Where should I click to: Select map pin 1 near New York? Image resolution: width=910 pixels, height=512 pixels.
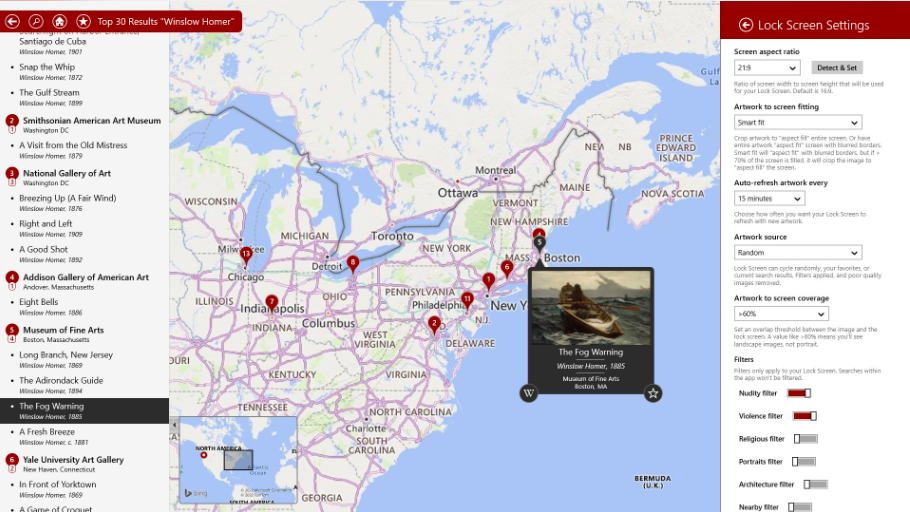coord(489,282)
